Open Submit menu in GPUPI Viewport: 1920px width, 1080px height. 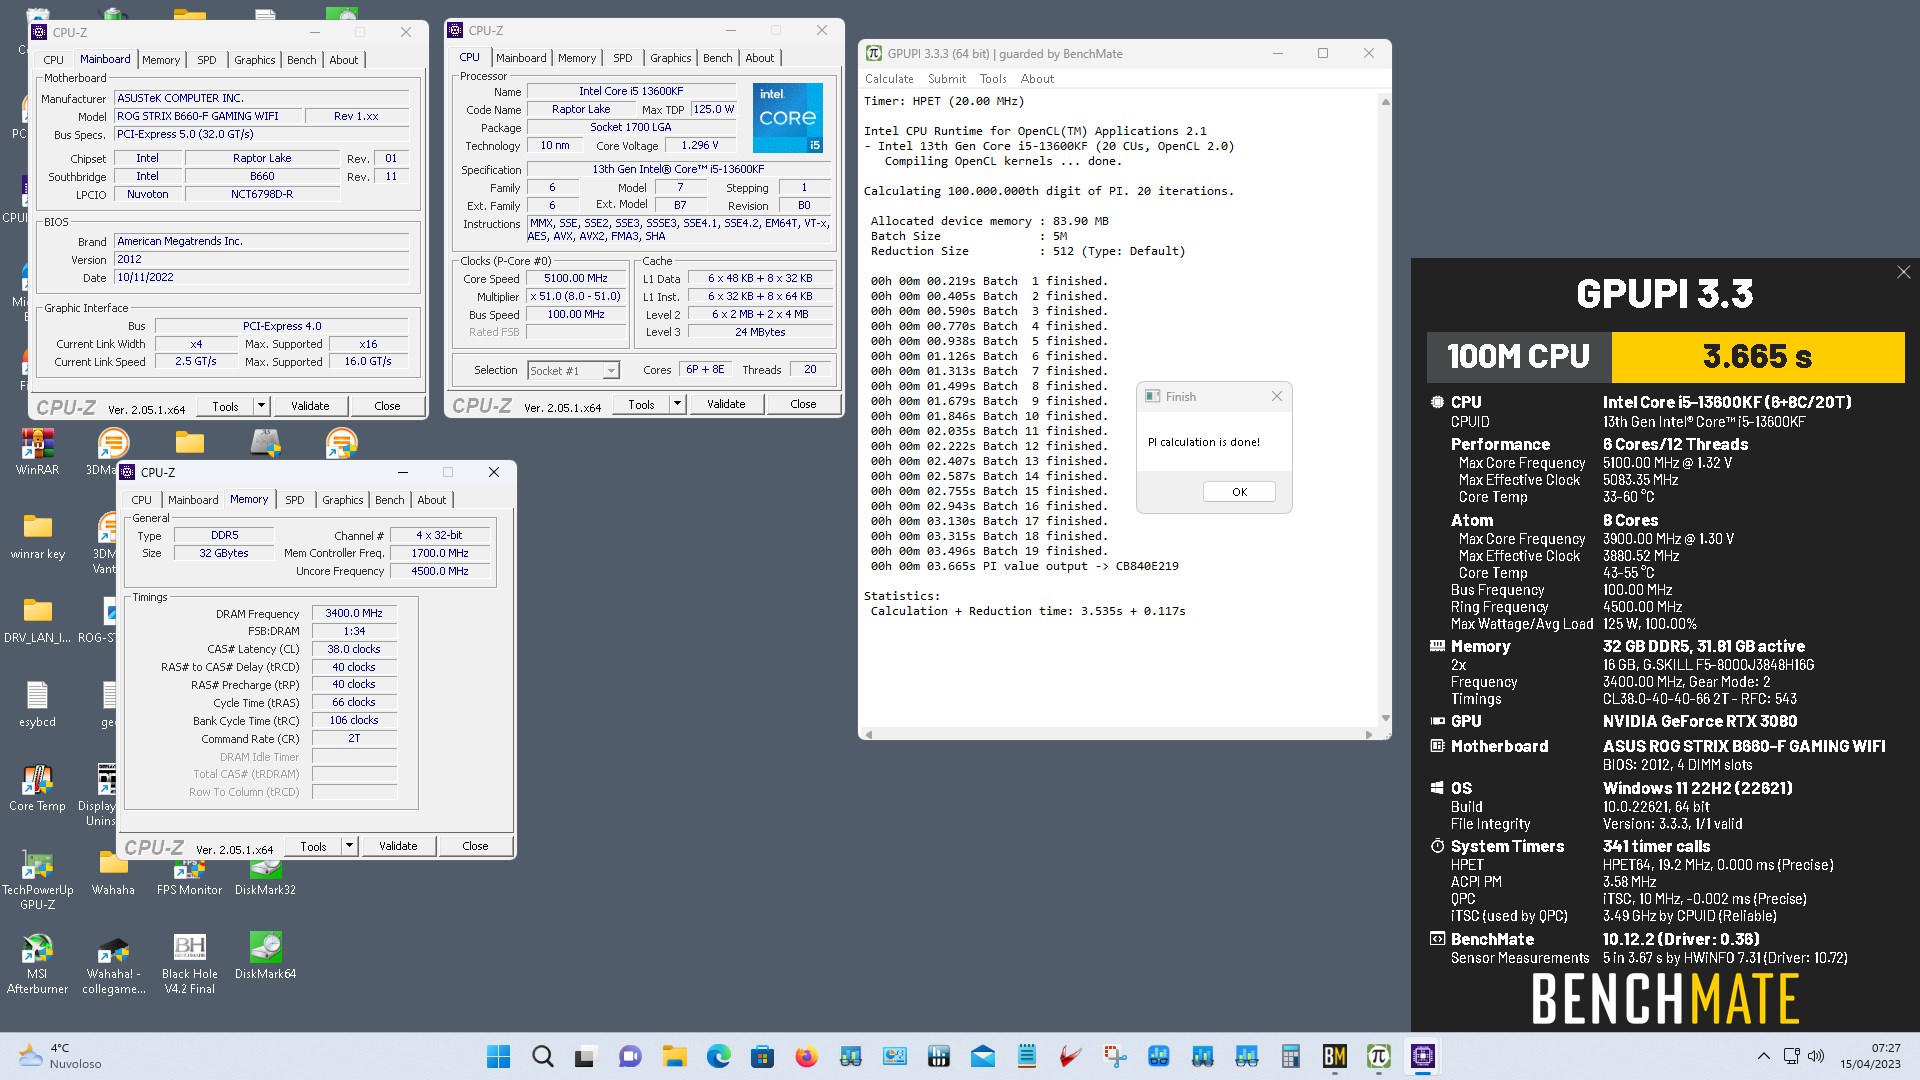946,79
